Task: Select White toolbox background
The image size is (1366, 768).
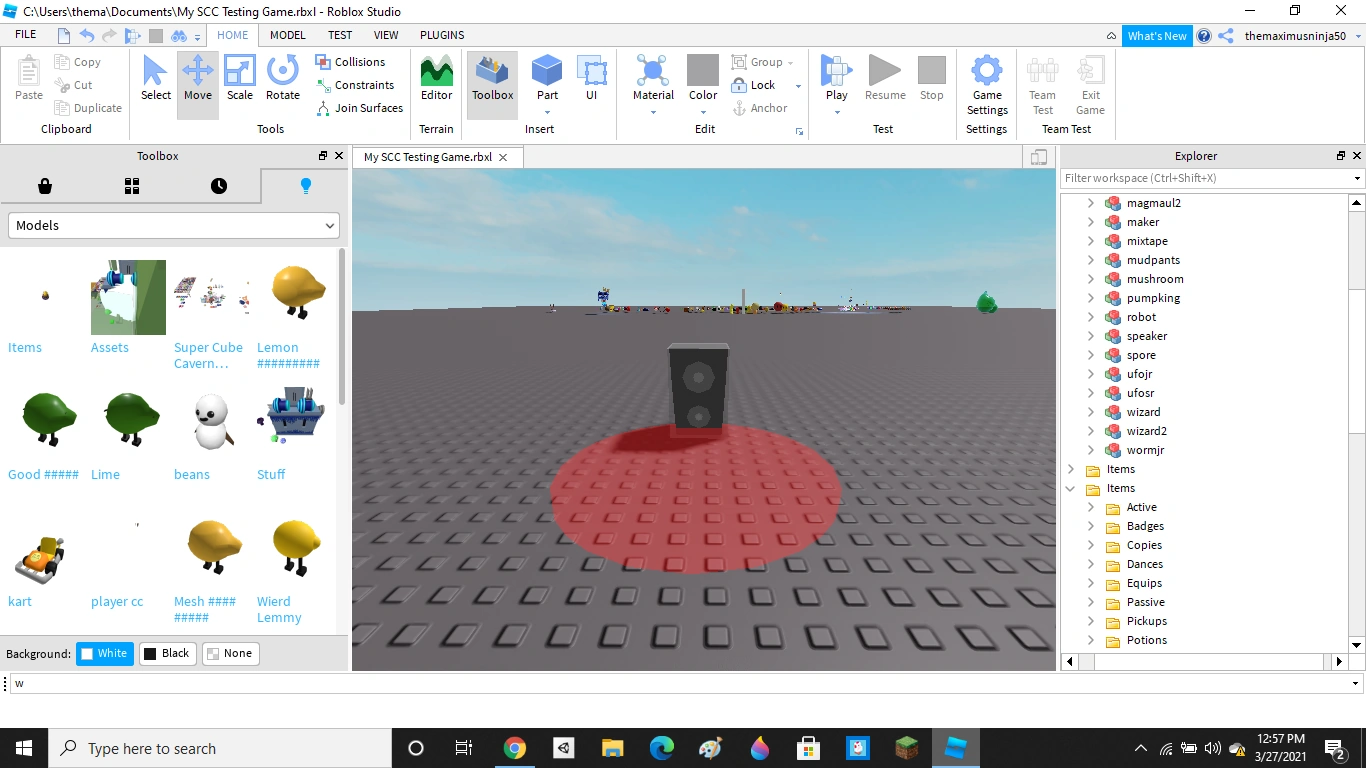Action: point(104,654)
